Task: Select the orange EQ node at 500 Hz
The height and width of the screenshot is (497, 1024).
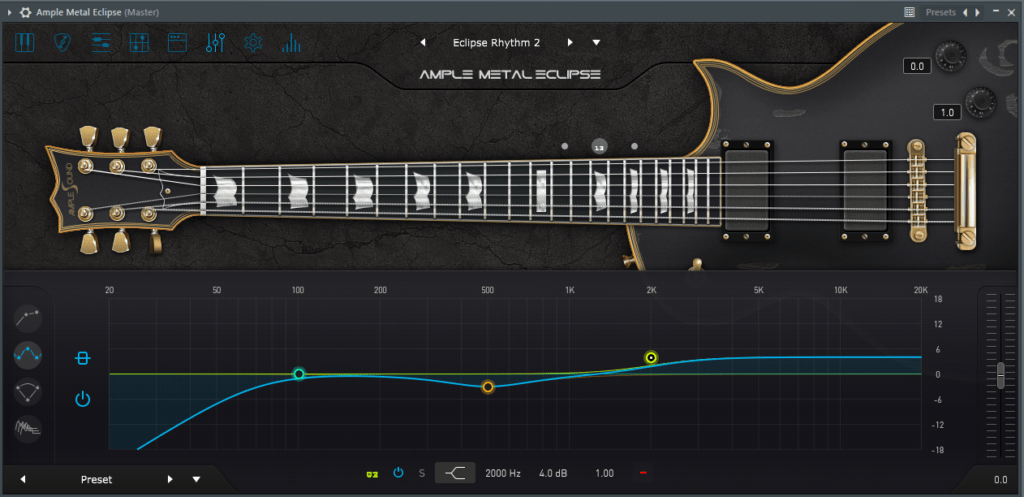Action: coord(488,387)
